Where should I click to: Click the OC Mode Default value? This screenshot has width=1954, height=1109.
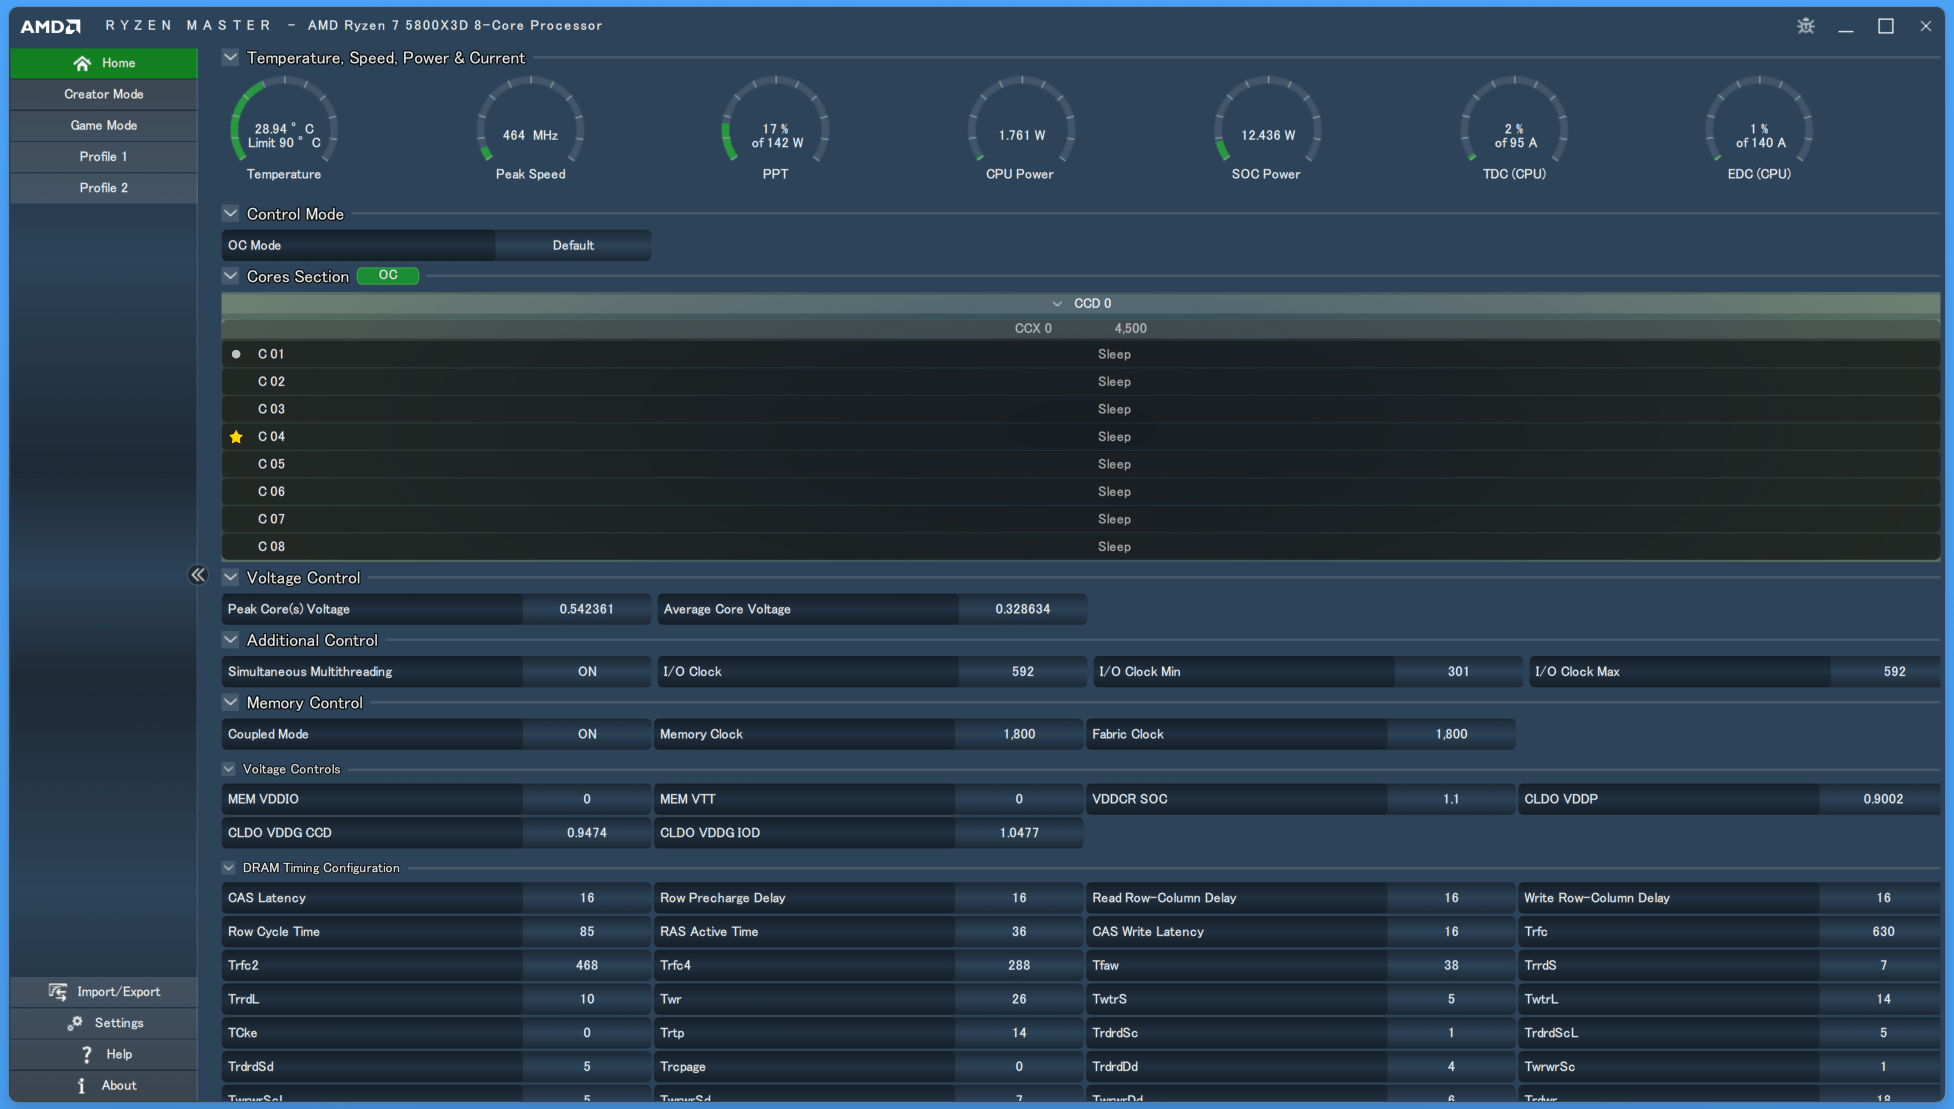(573, 245)
